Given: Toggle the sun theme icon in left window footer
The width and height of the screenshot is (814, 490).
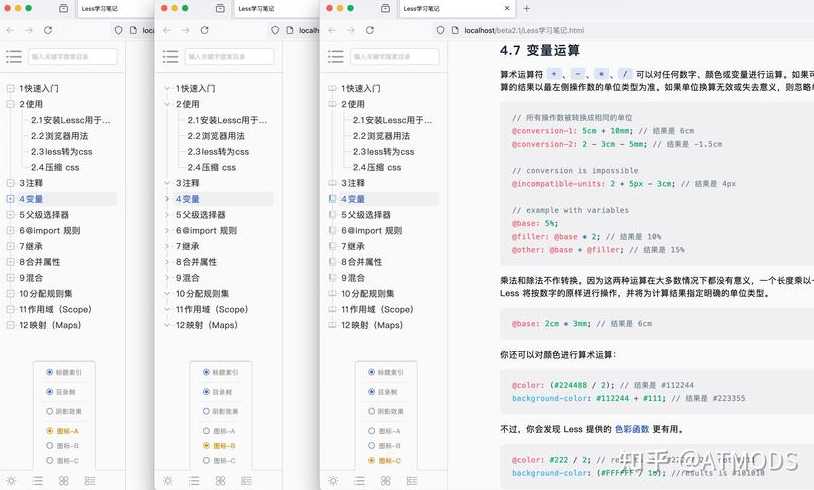Looking at the screenshot, I should [11, 481].
